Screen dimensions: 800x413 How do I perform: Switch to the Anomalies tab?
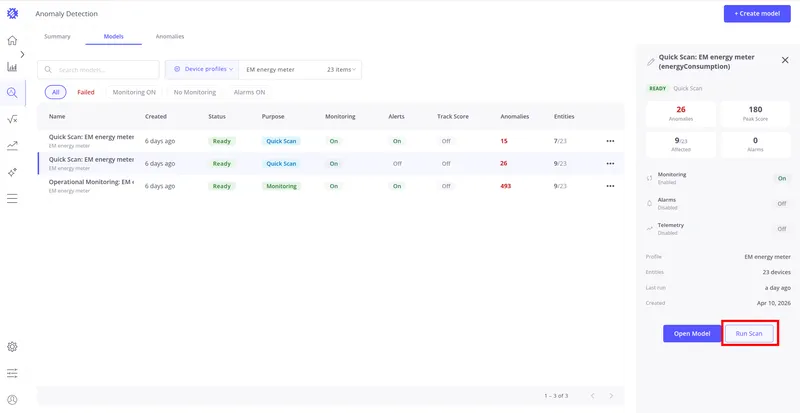pos(170,37)
